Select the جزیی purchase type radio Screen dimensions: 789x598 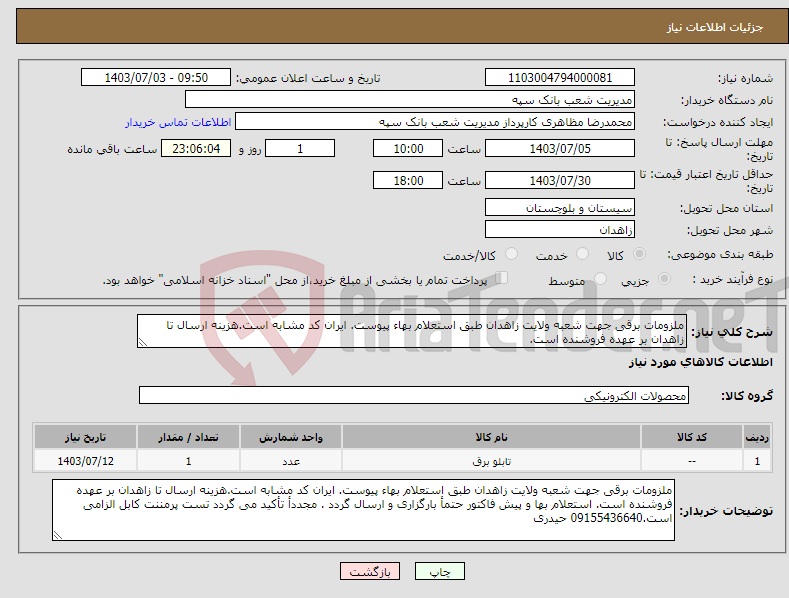point(664,279)
